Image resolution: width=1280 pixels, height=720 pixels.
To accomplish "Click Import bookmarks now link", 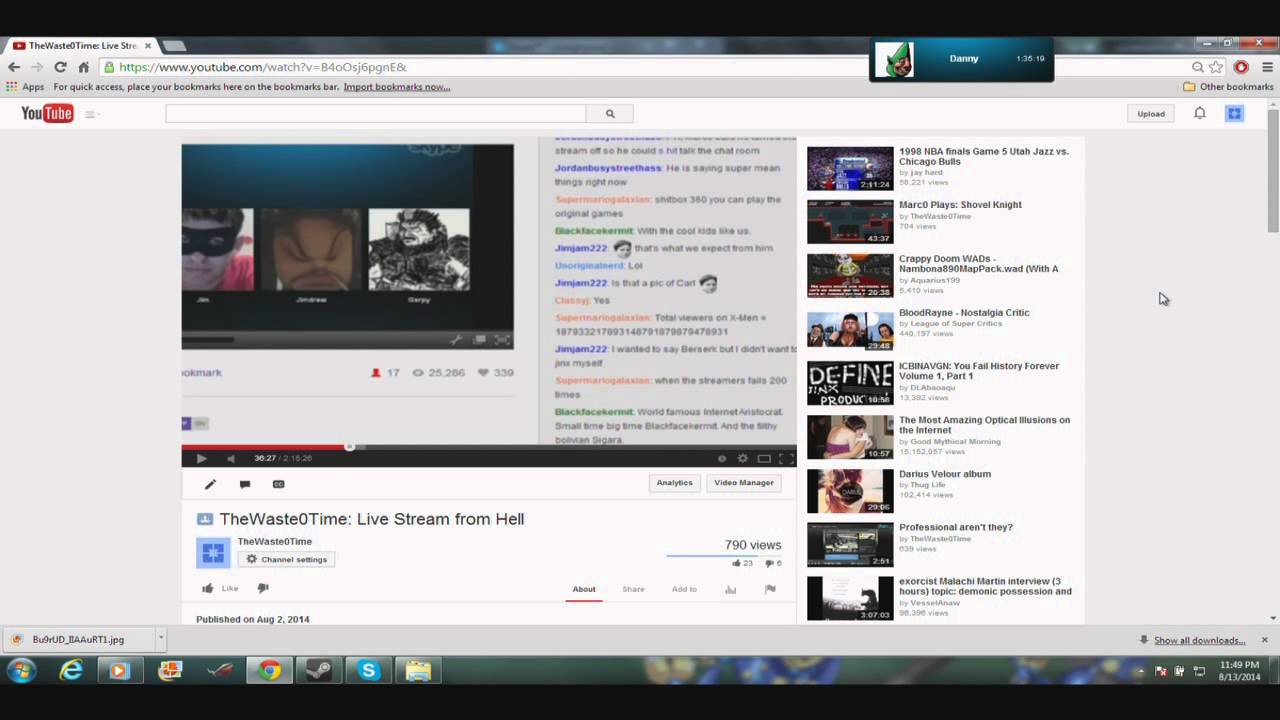I will point(397,87).
